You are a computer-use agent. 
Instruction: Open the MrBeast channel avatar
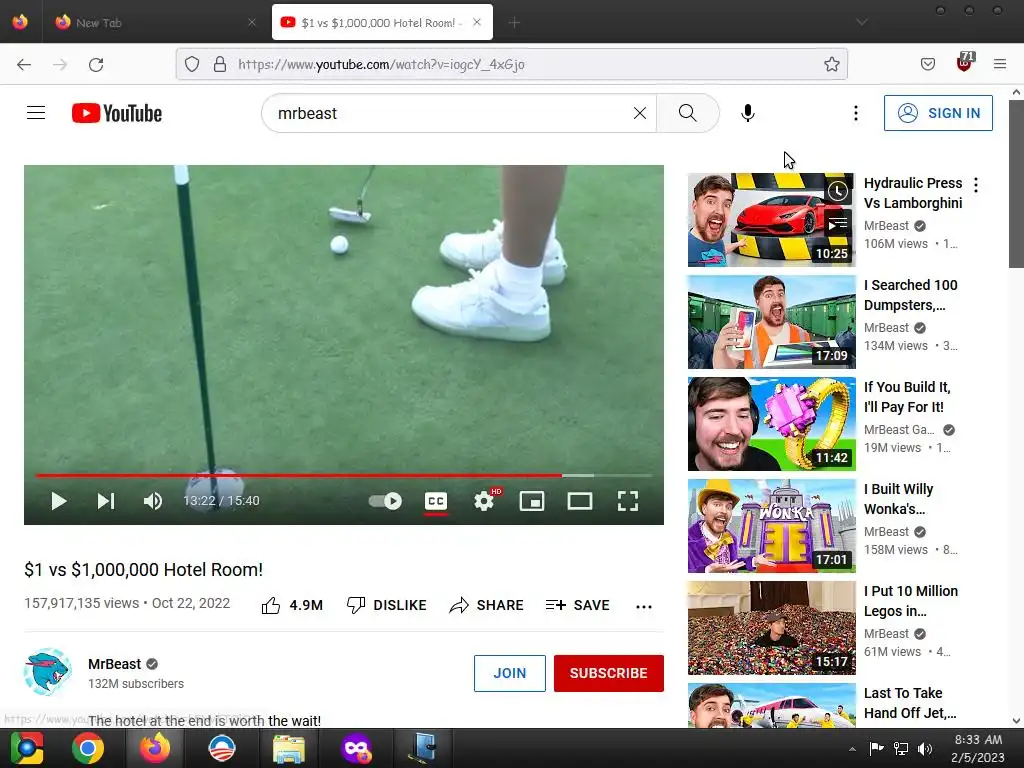(x=48, y=672)
